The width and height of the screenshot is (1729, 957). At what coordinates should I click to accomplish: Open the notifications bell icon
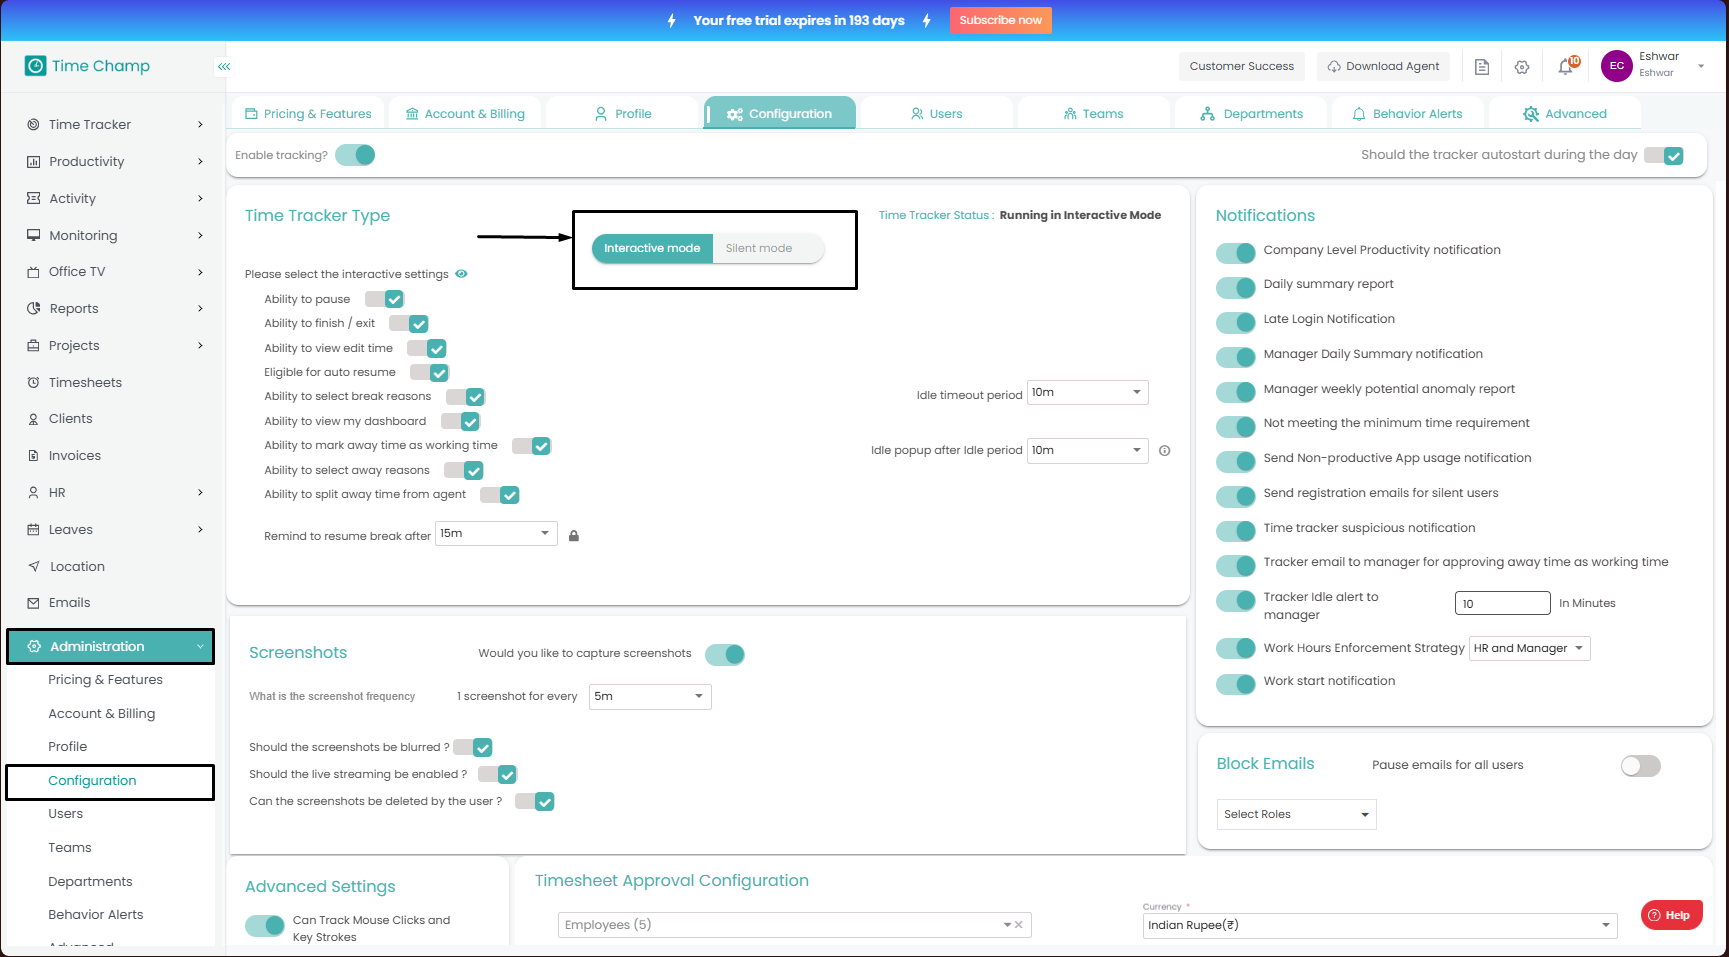pyautogui.click(x=1566, y=67)
